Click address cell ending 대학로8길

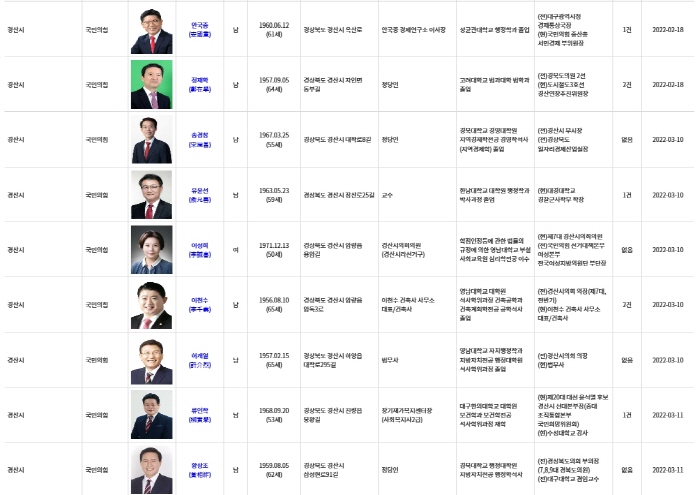click(337, 140)
